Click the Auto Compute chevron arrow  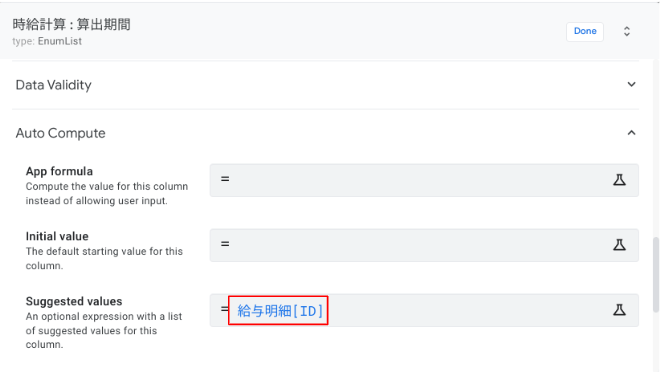[x=631, y=133]
